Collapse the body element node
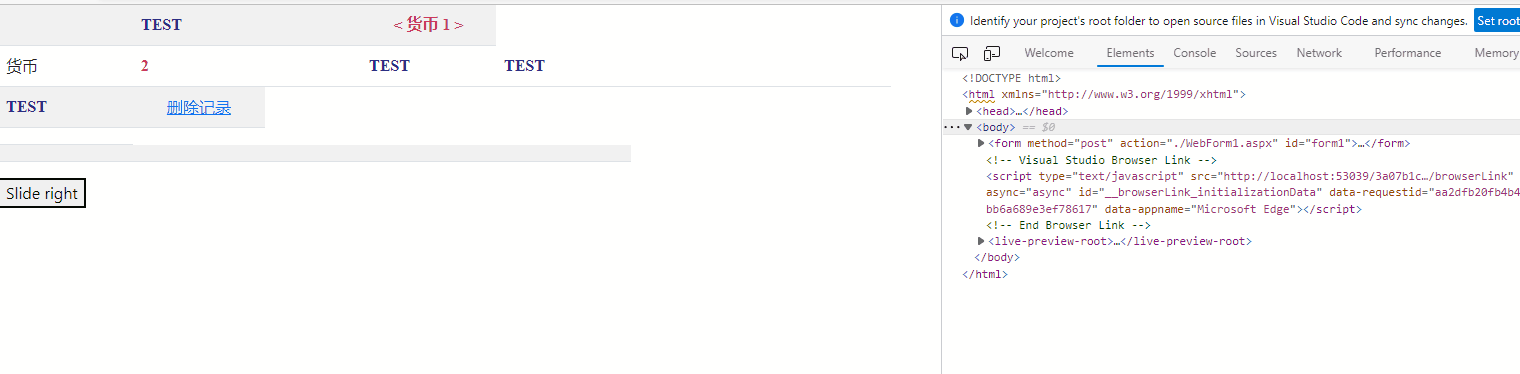Viewport: 1520px width, 374px height. 968,127
